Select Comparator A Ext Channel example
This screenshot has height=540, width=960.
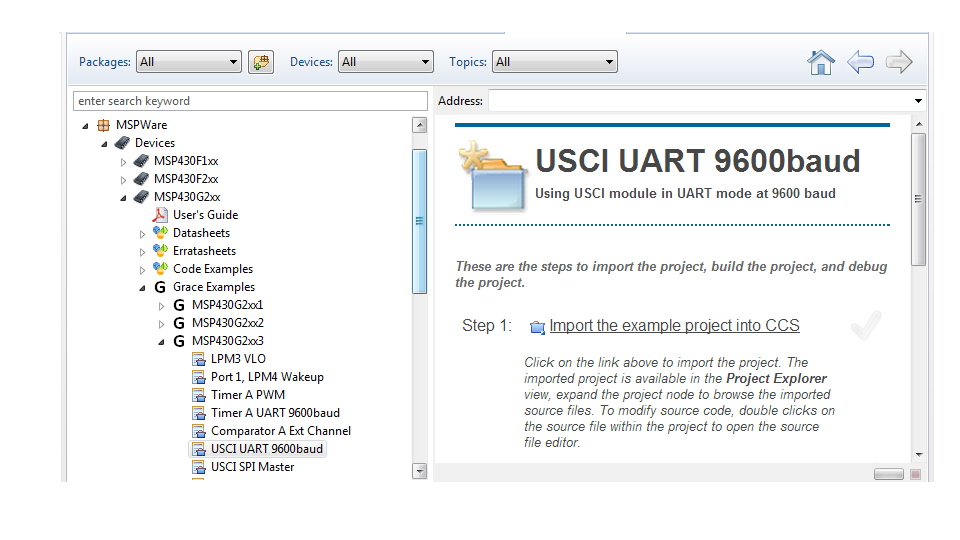[x=281, y=431]
